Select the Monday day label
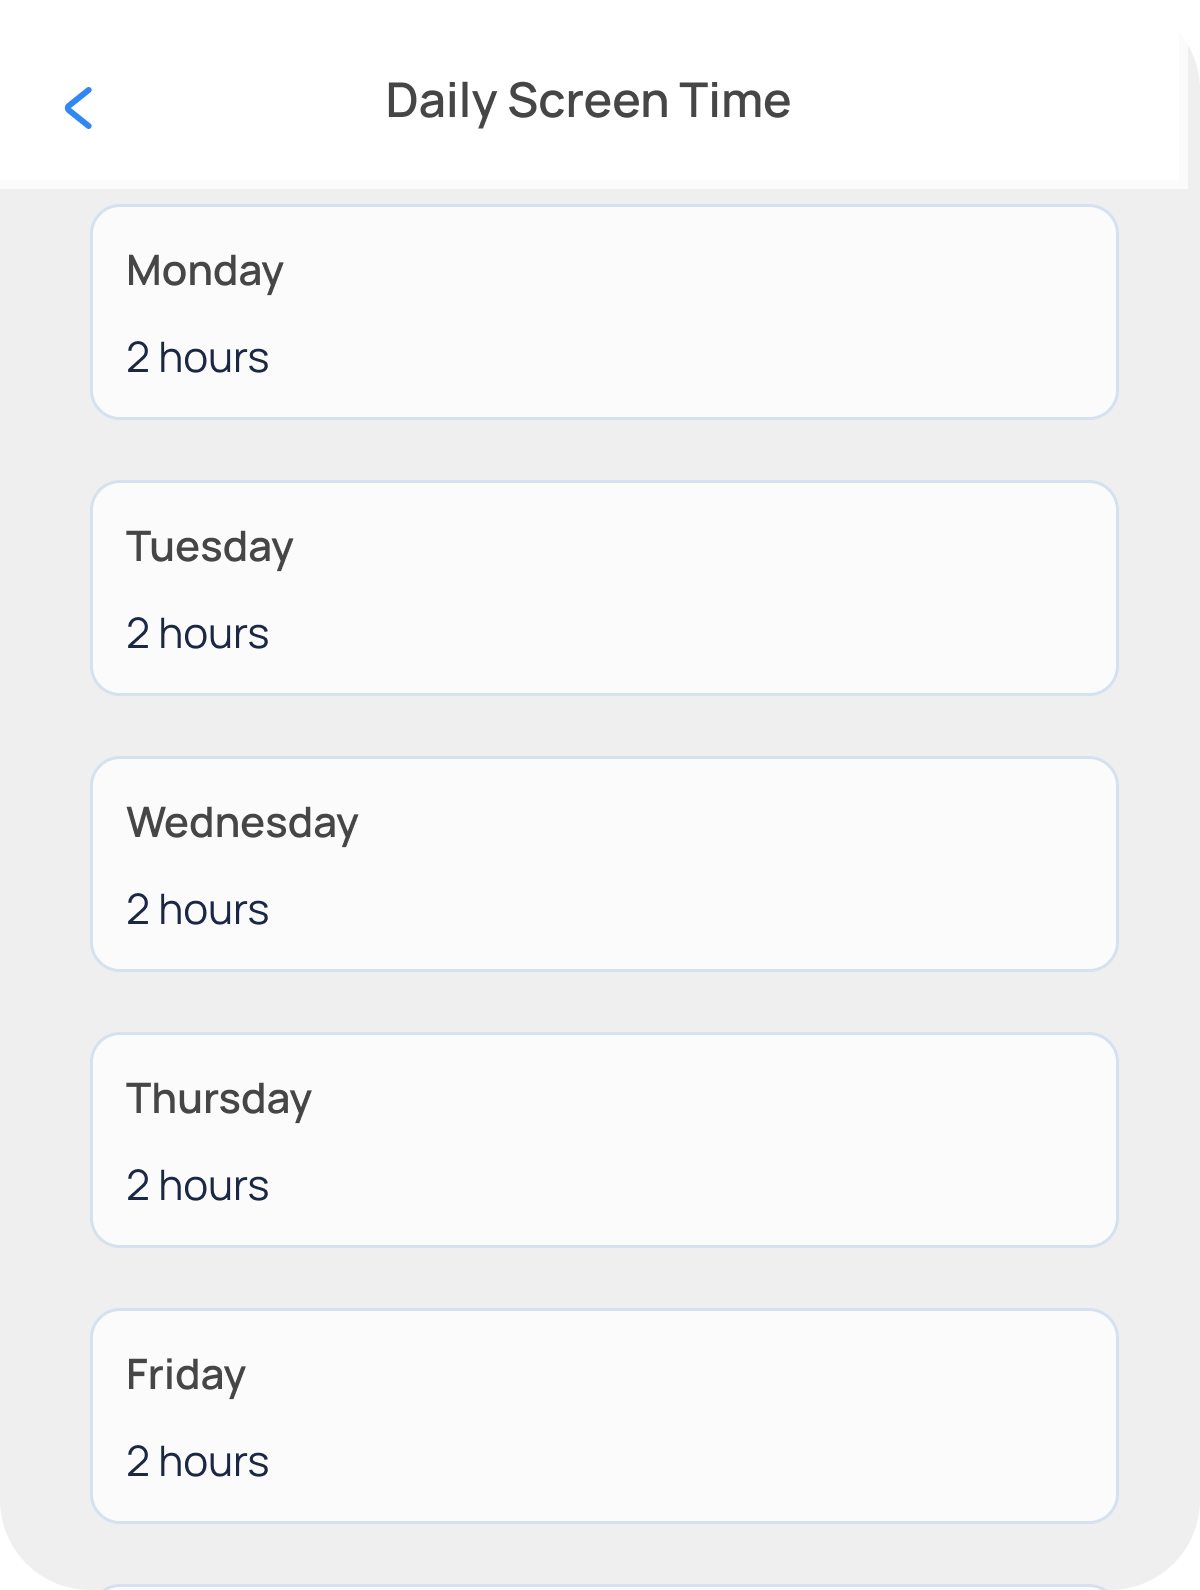The image size is (1200, 1590). [205, 271]
